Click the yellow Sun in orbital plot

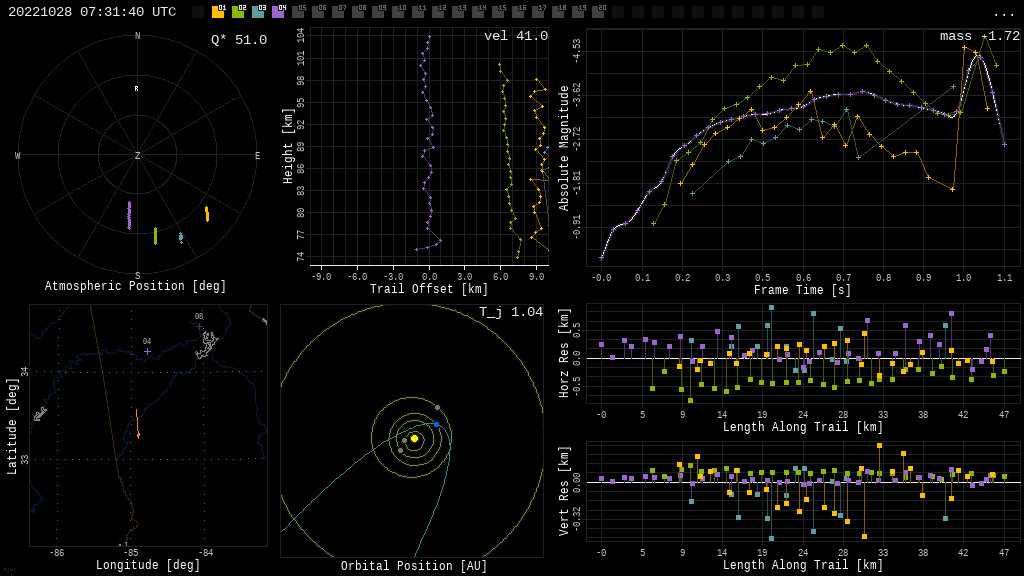pos(414,438)
